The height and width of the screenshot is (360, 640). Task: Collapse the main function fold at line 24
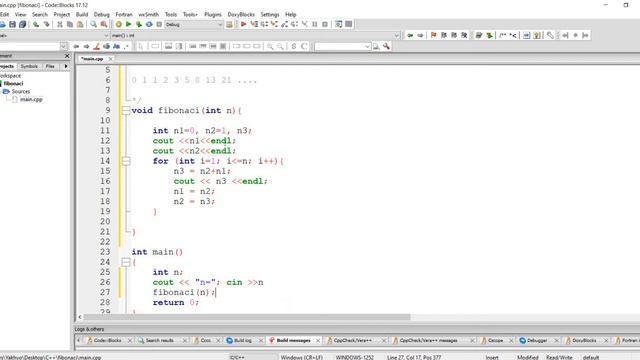pos(126,262)
